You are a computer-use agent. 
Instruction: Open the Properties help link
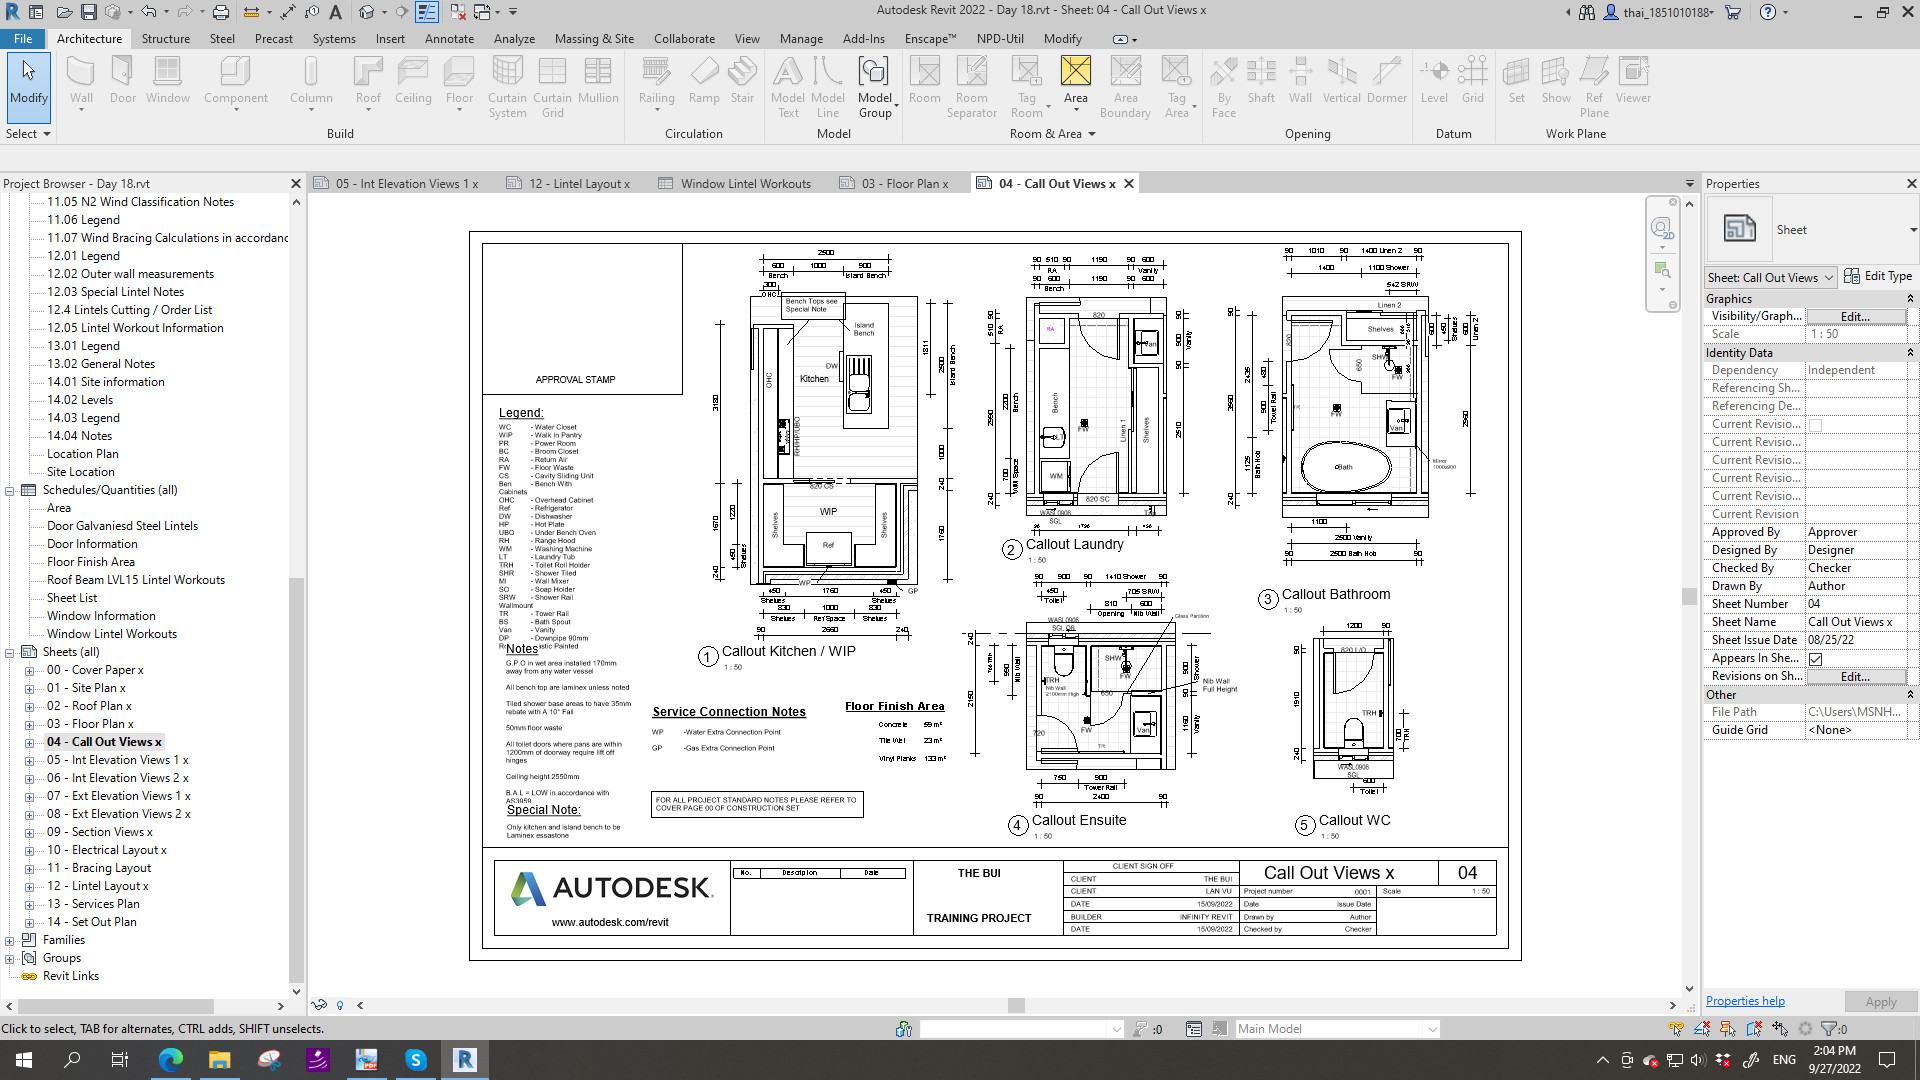click(x=1744, y=1002)
